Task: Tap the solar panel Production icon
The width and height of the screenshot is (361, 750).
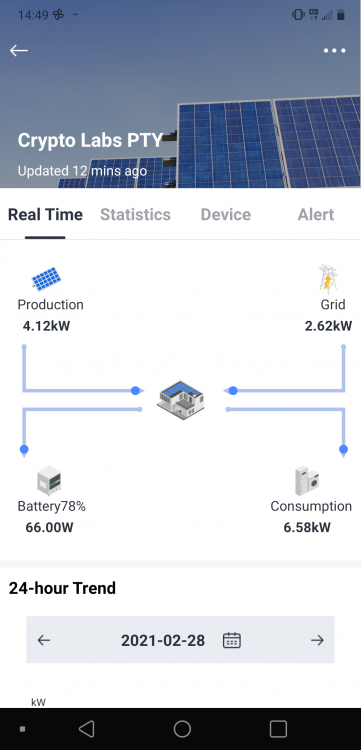Action: [x=46, y=278]
